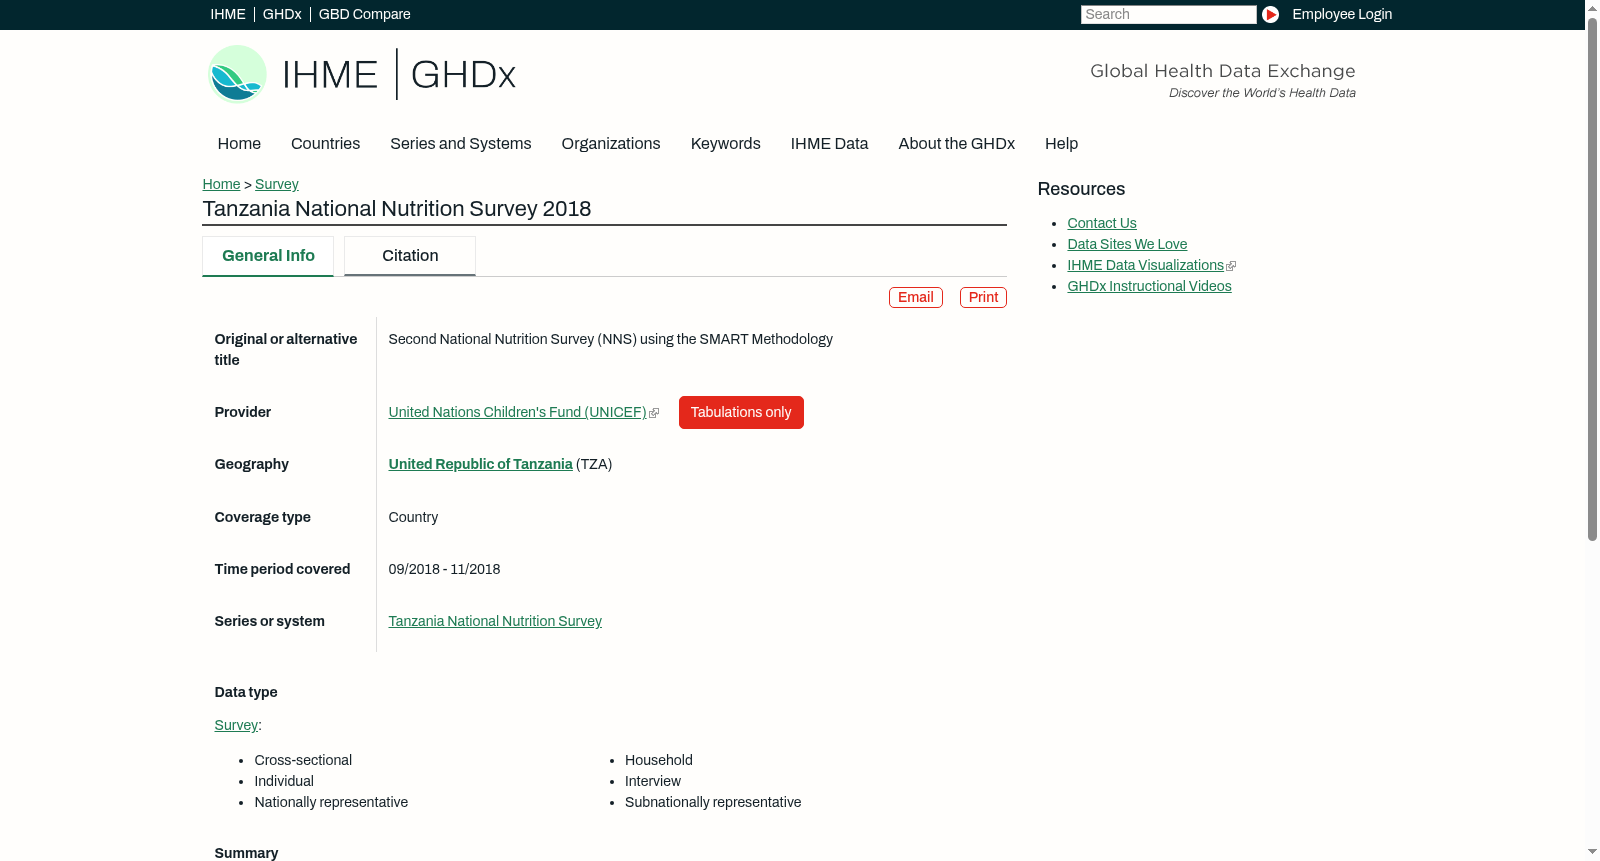Click the Nationally representative list item
1600x861 pixels.
(331, 802)
